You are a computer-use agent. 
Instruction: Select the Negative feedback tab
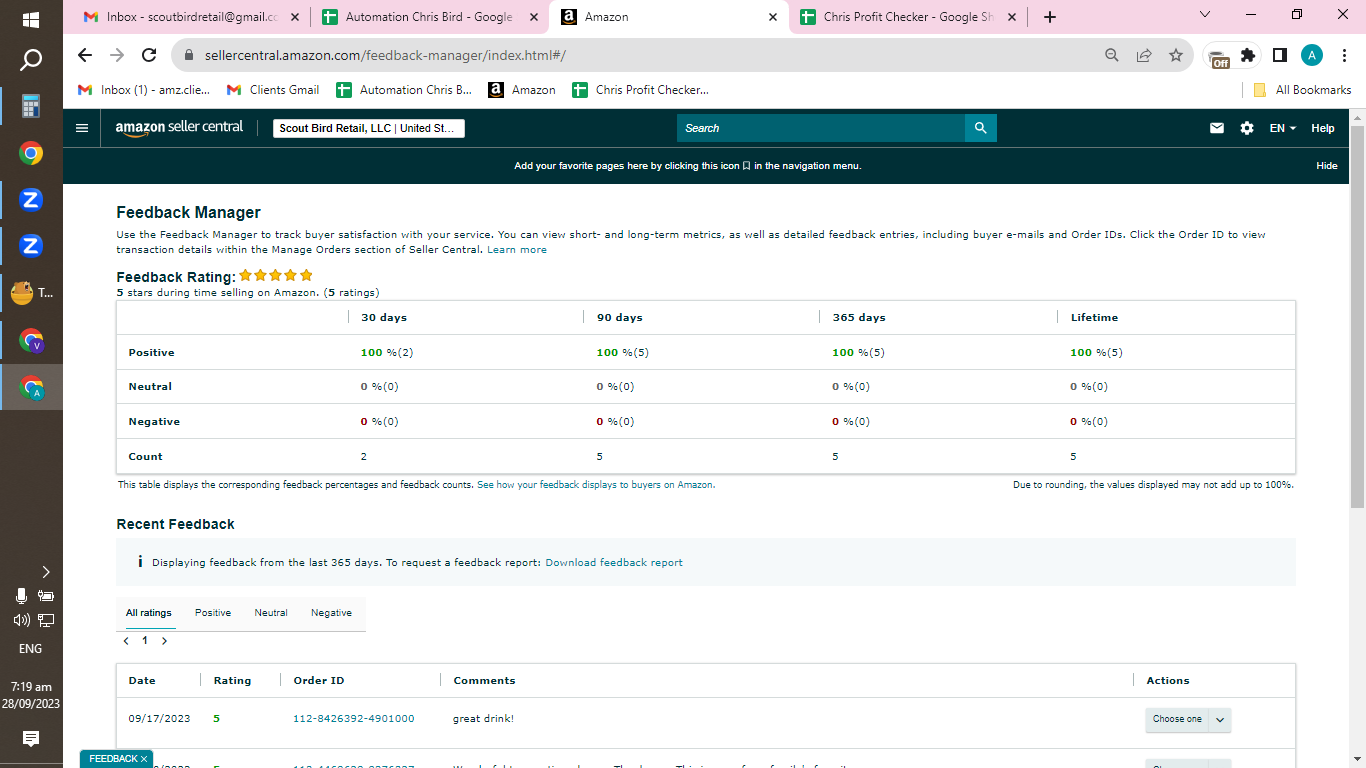click(331, 613)
